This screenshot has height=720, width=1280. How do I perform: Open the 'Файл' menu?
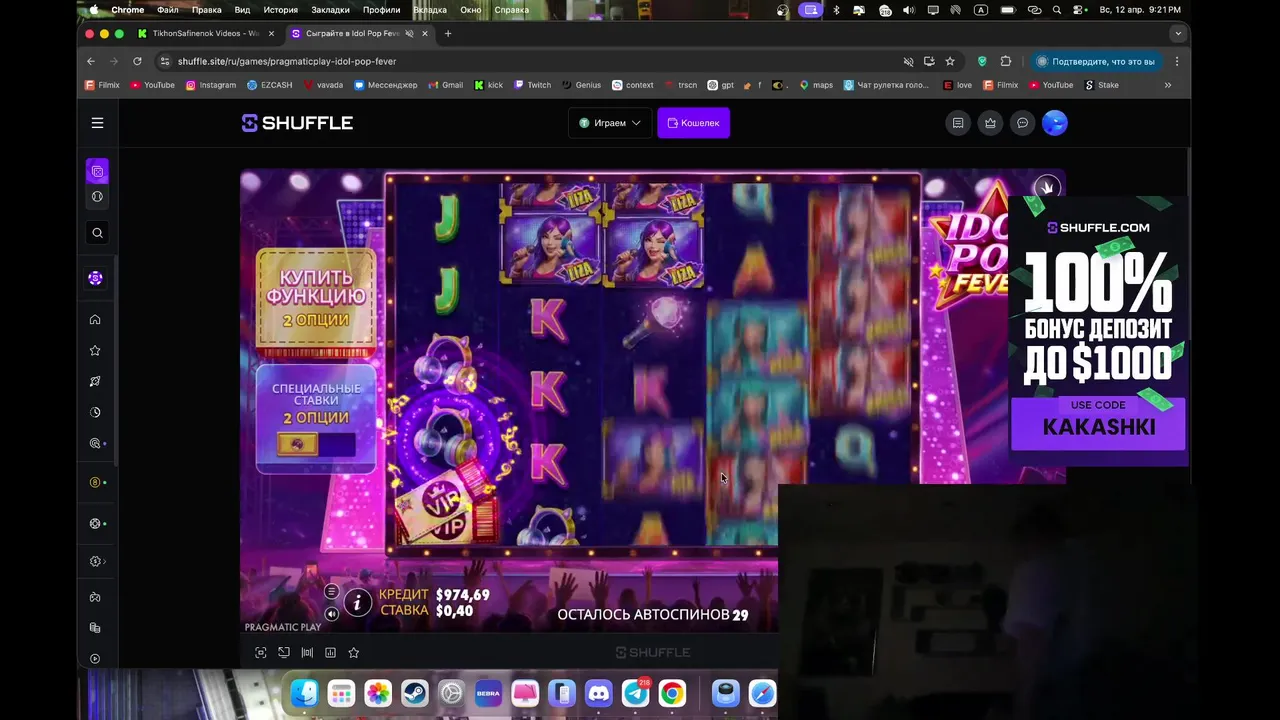[168, 10]
